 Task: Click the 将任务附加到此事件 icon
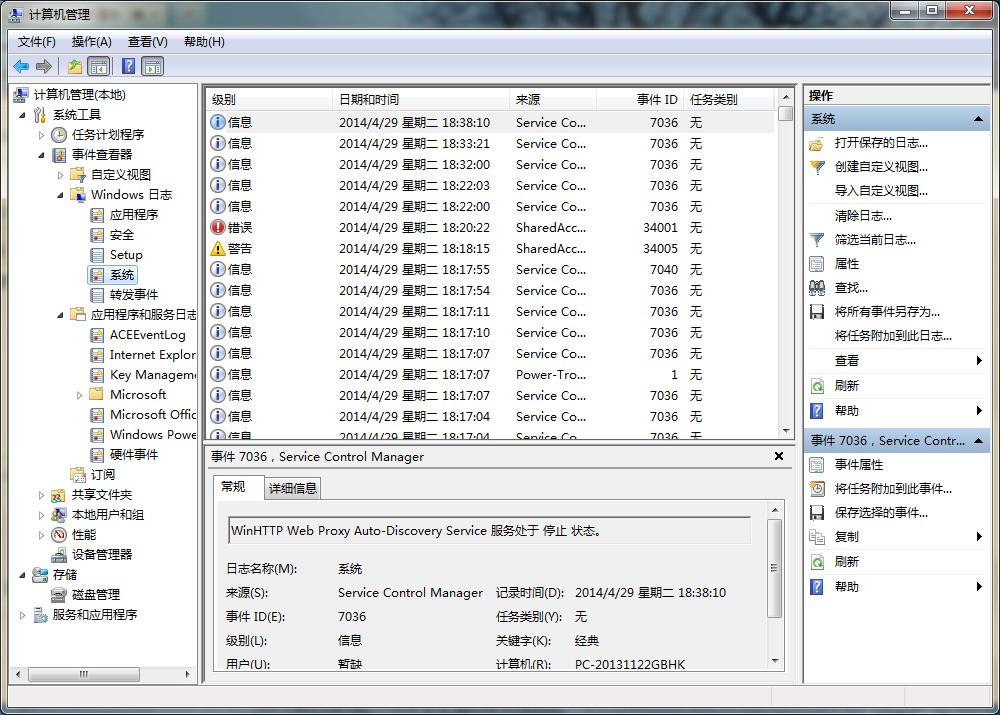coord(817,489)
